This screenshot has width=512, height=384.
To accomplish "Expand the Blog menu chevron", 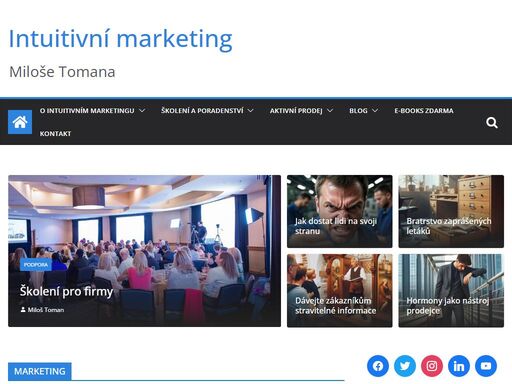I will click(x=375, y=110).
